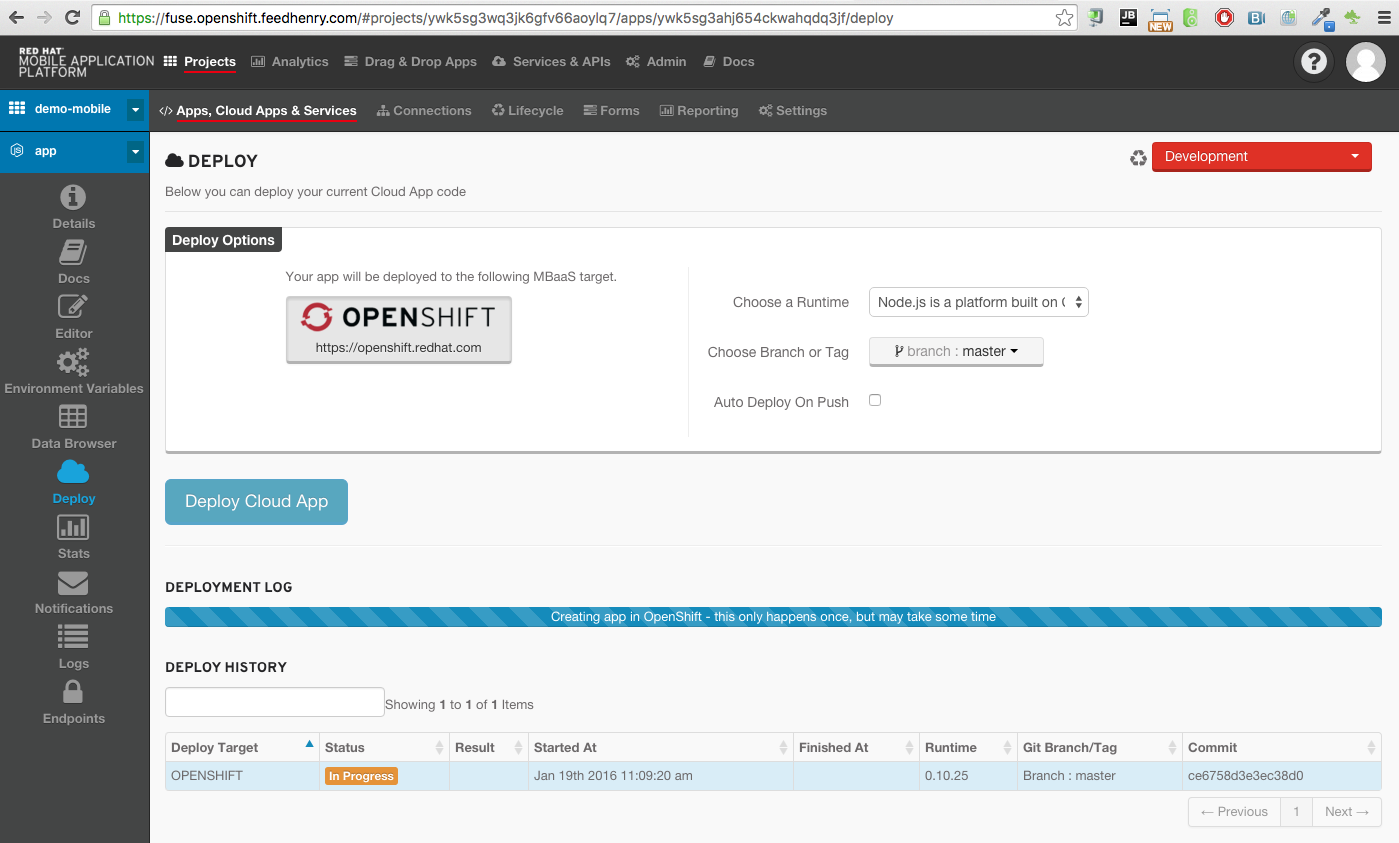The width and height of the screenshot is (1399, 843).
Task: Open the branch : master dropdown
Action: 956,352
